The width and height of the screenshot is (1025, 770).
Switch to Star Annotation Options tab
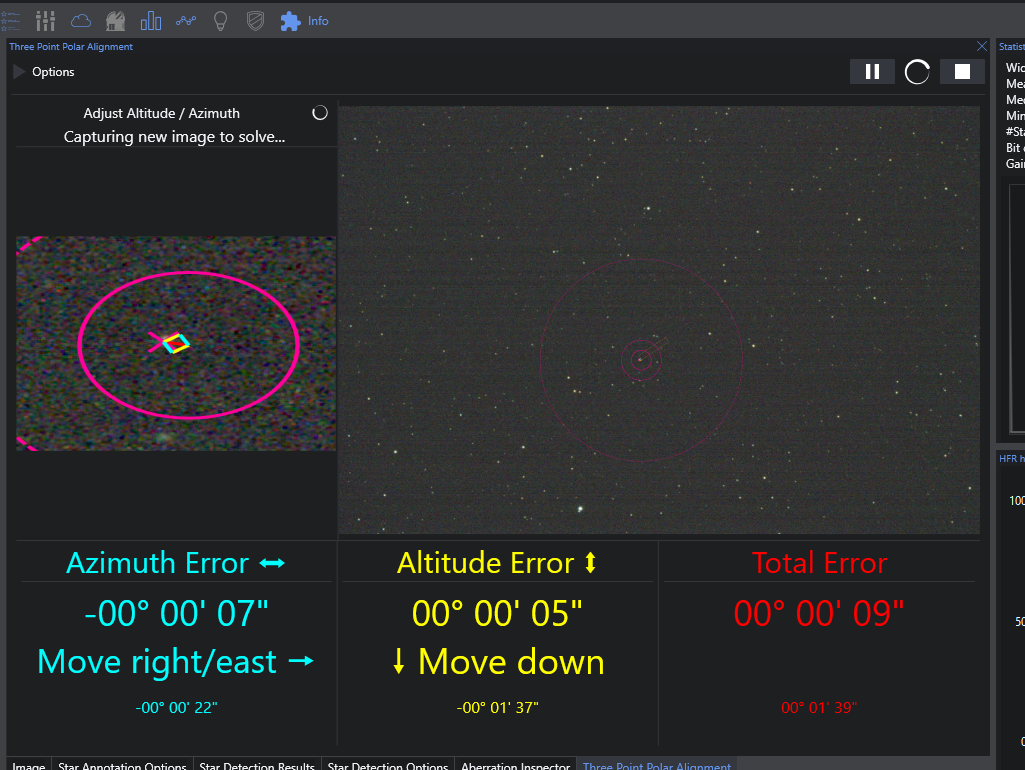122,765
